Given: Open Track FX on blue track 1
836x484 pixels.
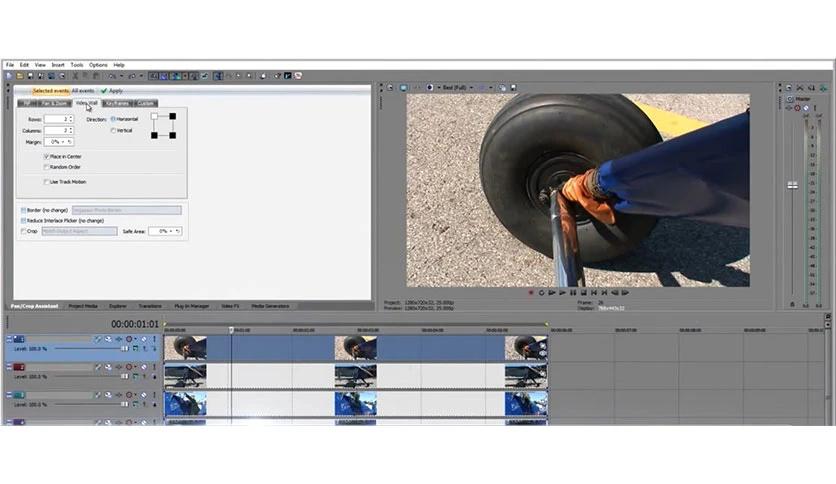Looking at the screenshot, I should click(x=118, y=339).
